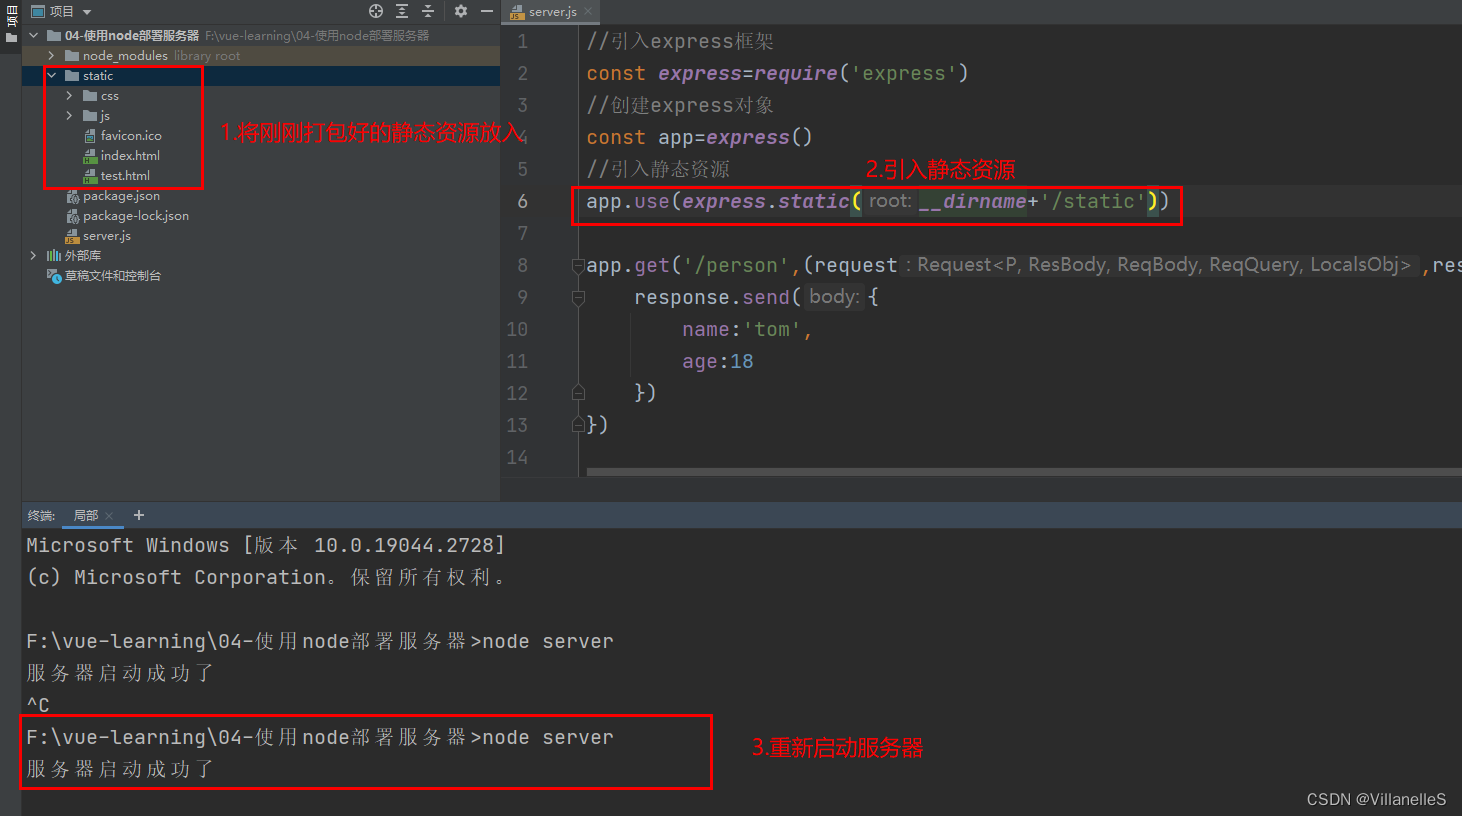Select package.json in the project tree
This screenshot has width=1462, height=816.
tap(121, 196)
